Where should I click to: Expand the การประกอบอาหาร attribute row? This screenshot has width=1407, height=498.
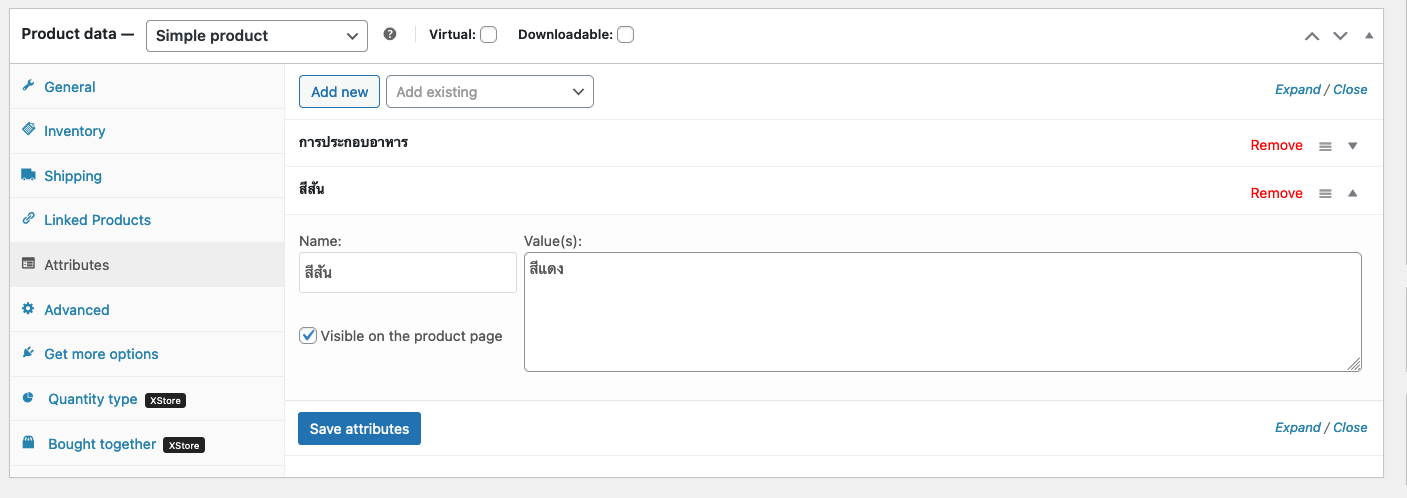pos(1352,146)
